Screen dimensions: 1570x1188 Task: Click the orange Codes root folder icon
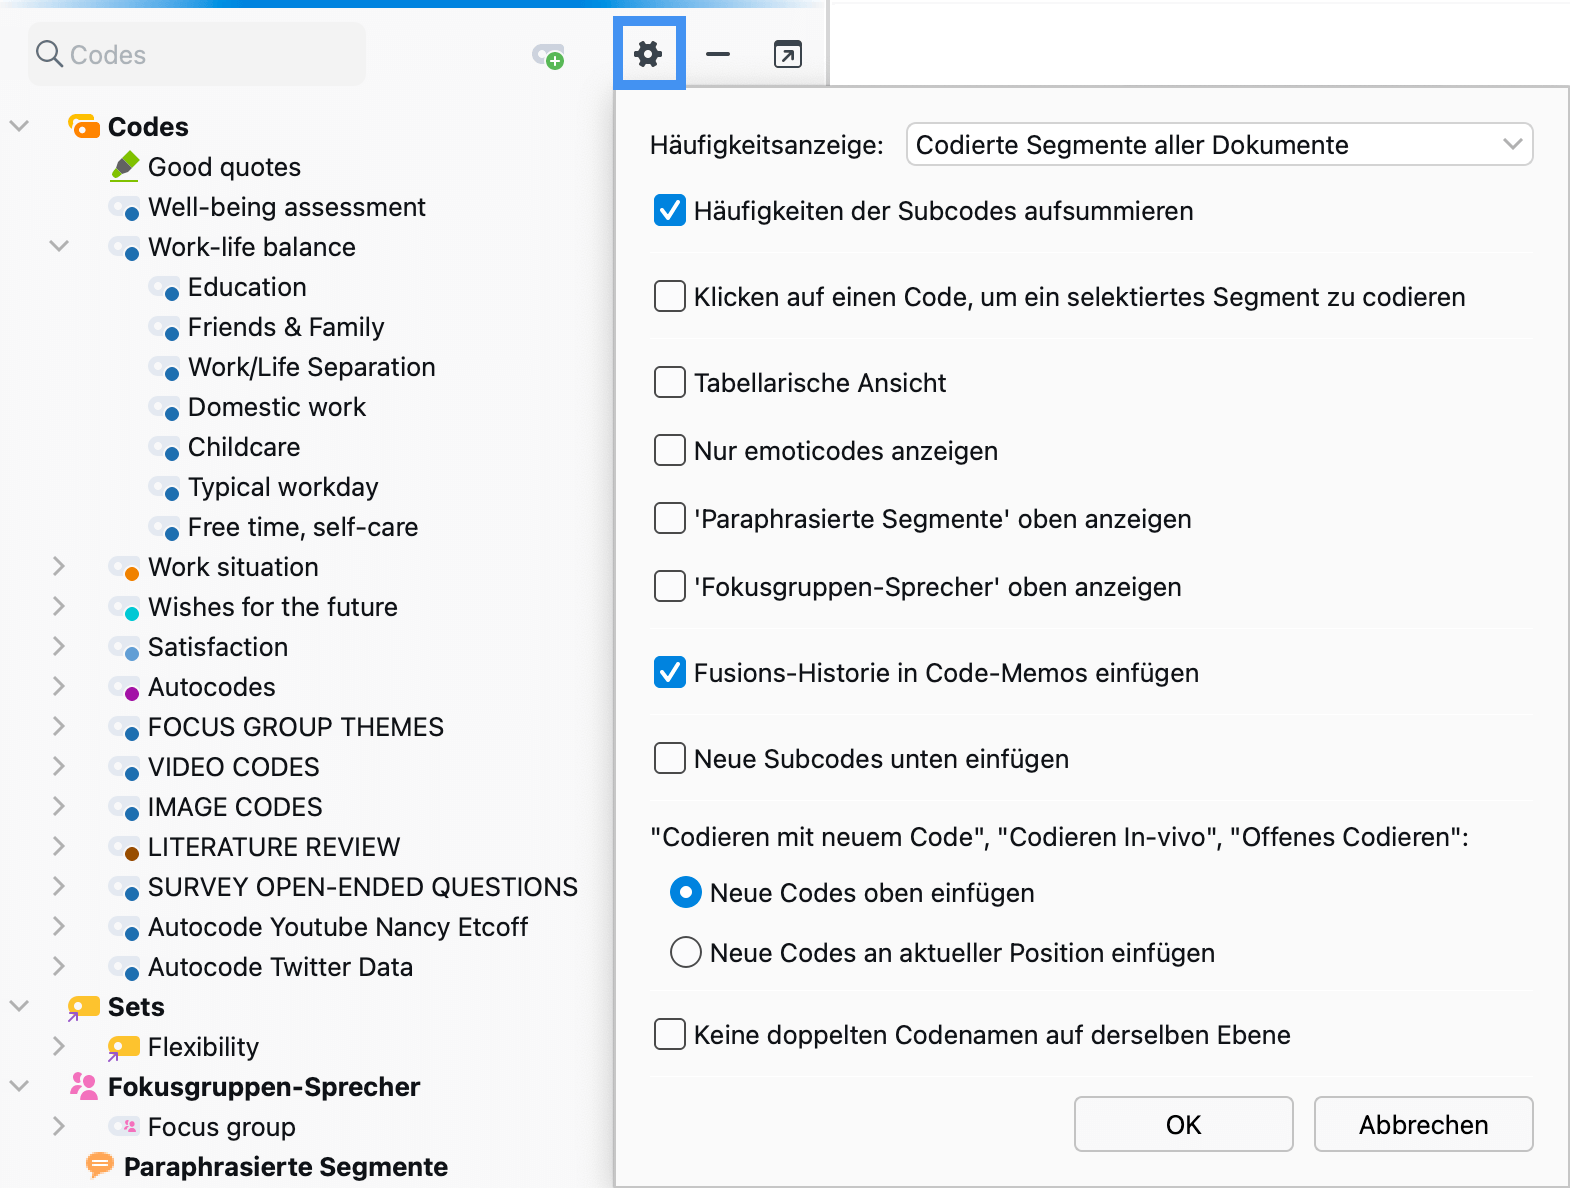84,127
